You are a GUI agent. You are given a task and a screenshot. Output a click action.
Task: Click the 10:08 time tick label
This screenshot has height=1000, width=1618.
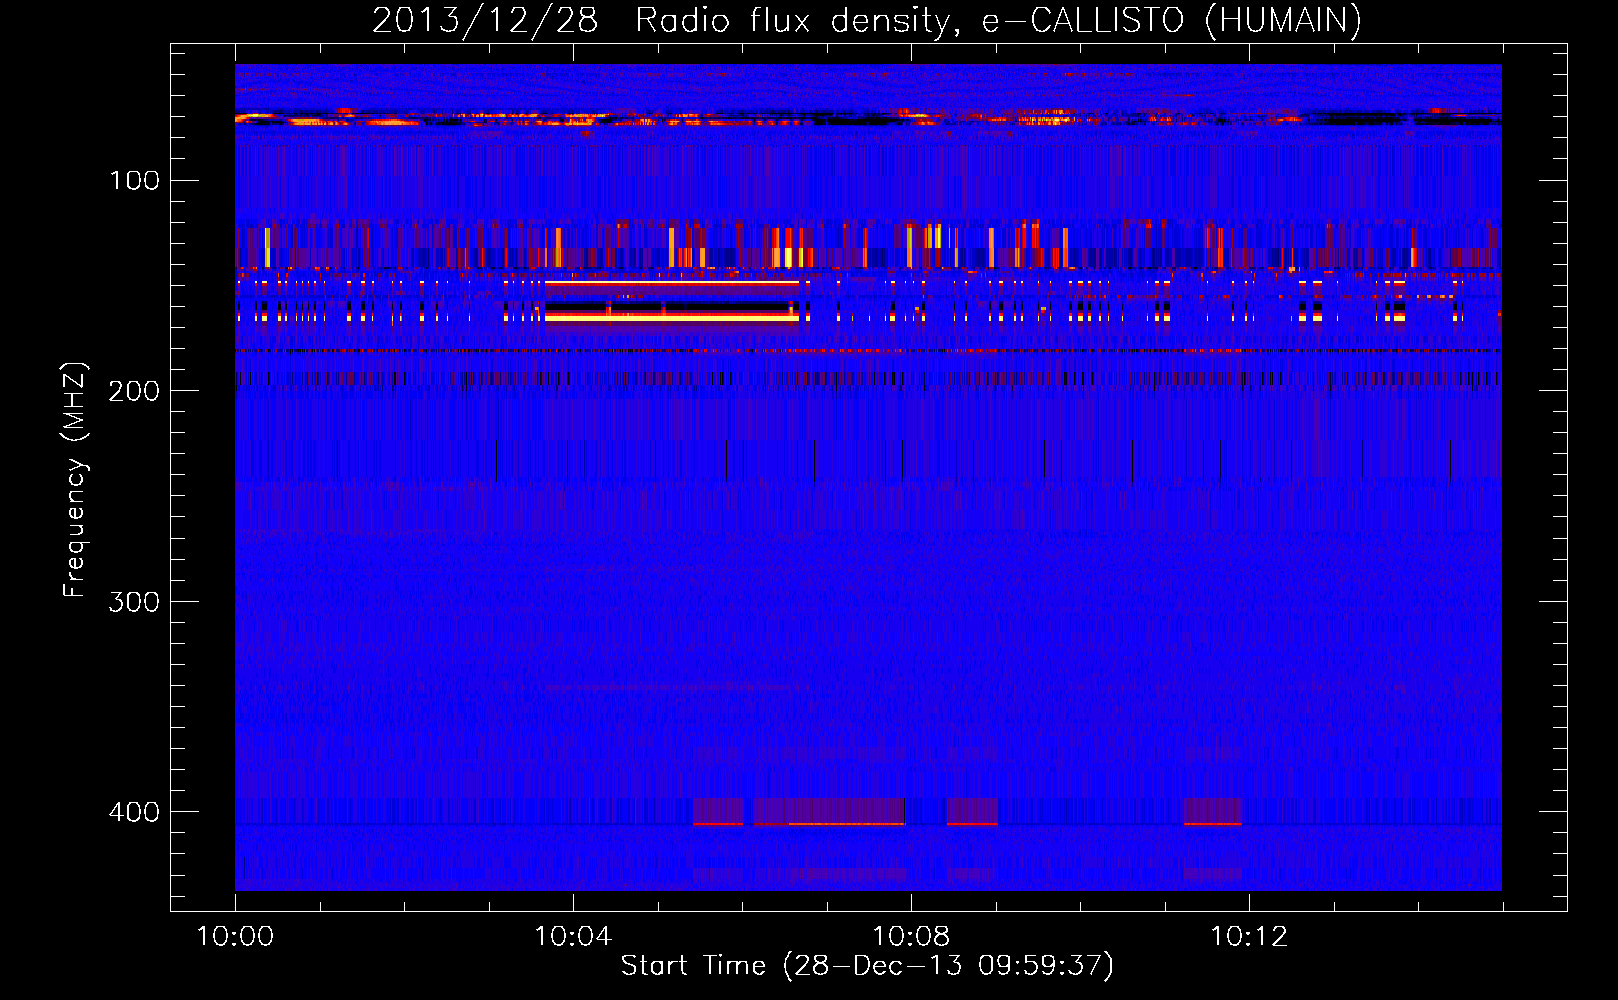pyautogui.click(x=911, y=937)
